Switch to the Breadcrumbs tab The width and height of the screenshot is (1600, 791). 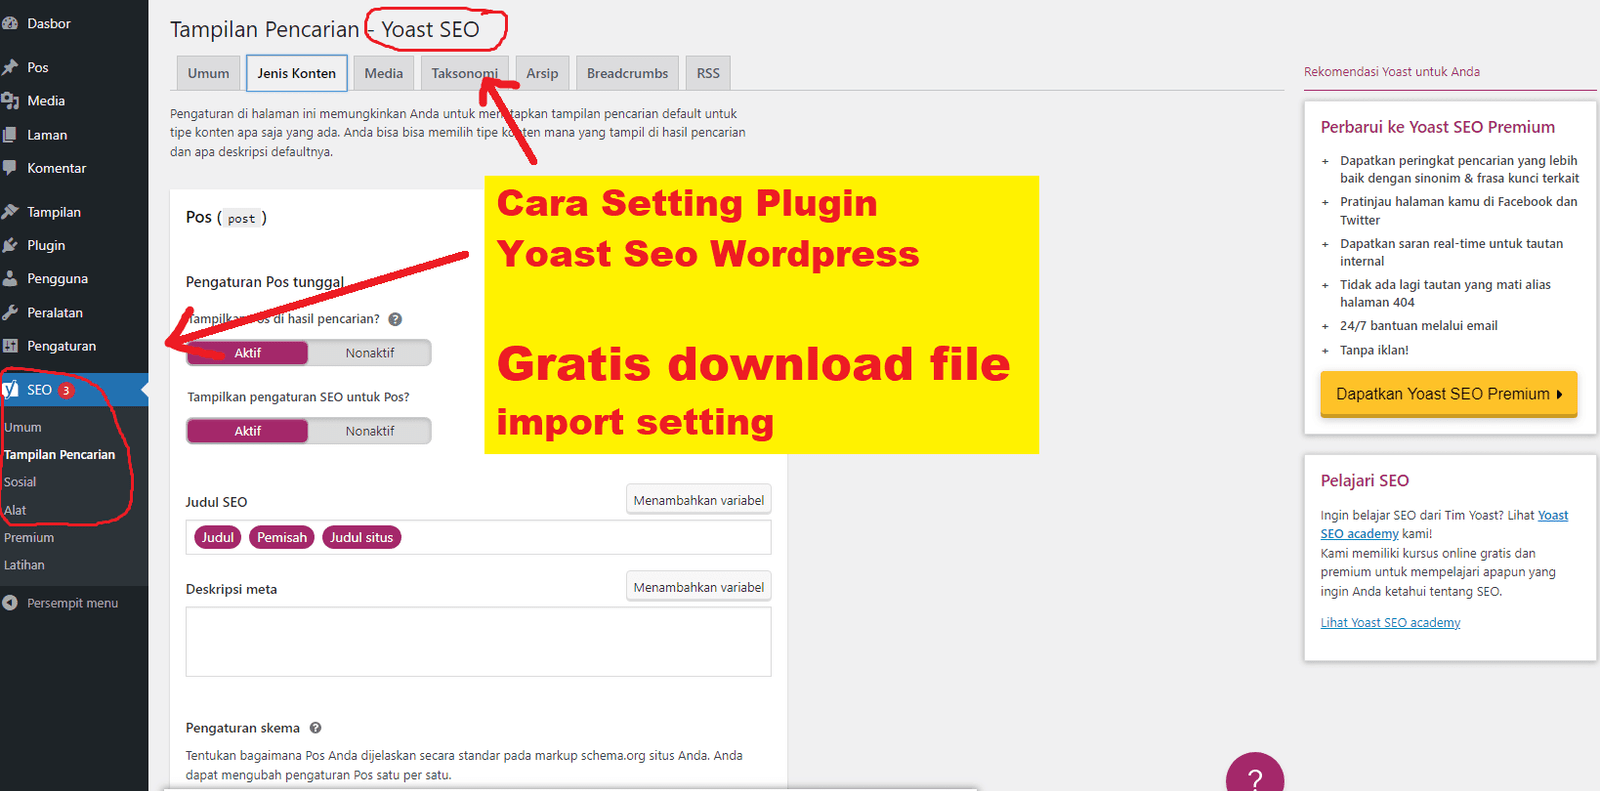[627, 73]
